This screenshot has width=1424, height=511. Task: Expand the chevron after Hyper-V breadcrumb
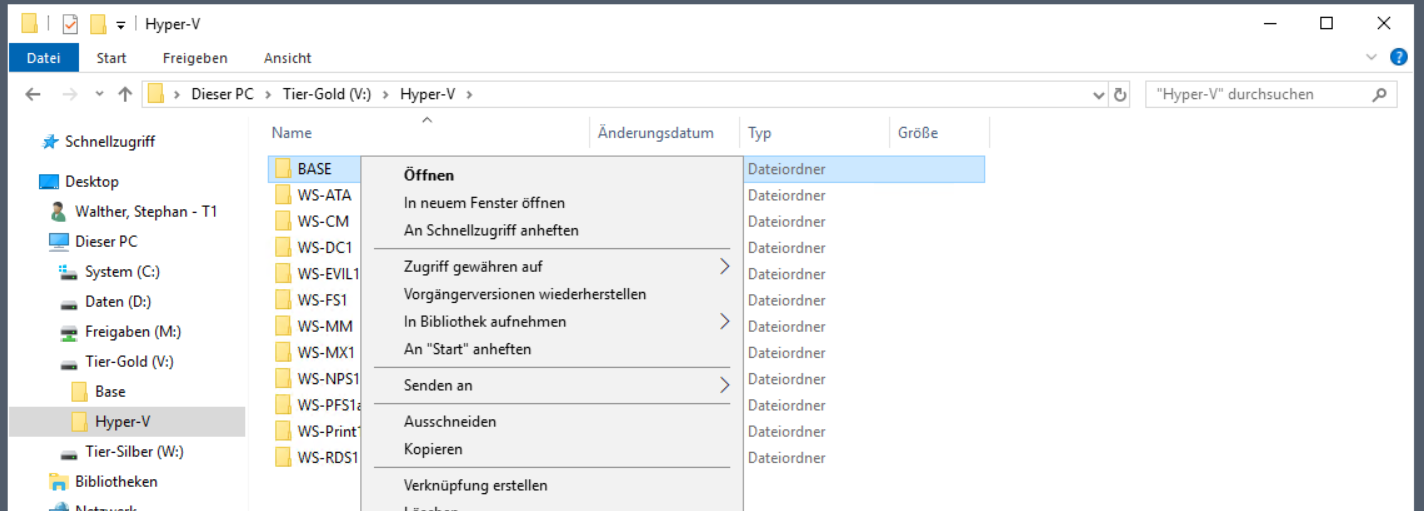[x=469, y=94]
